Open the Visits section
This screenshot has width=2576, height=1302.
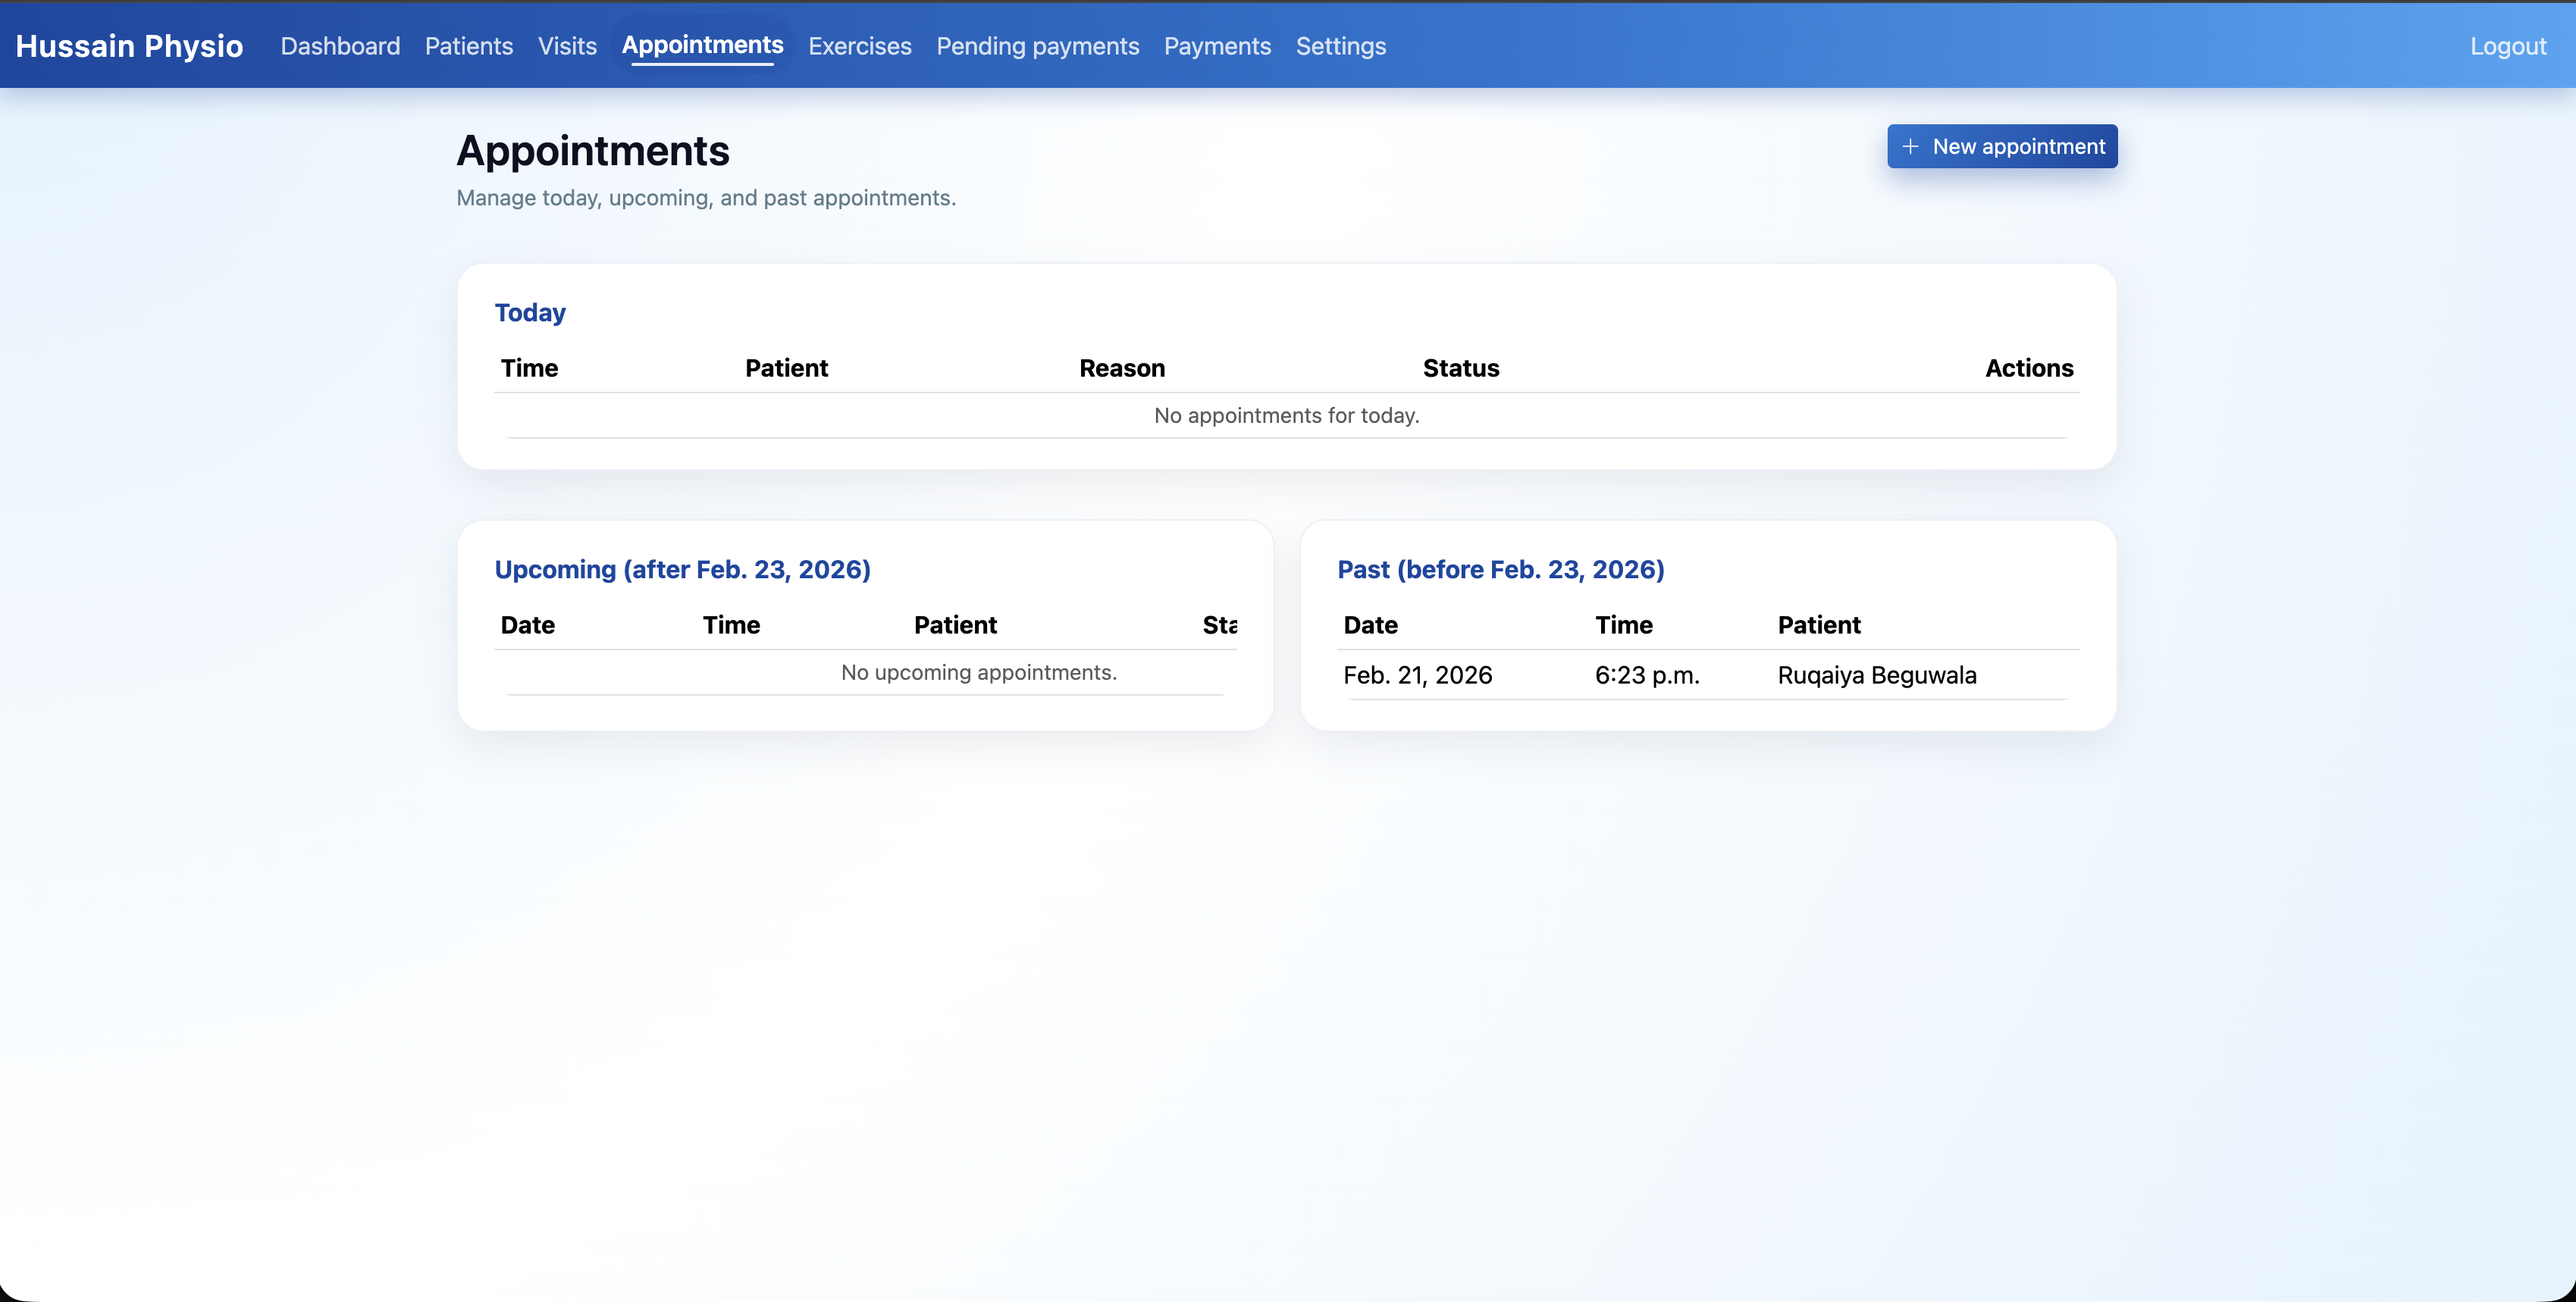coord(567,46)
